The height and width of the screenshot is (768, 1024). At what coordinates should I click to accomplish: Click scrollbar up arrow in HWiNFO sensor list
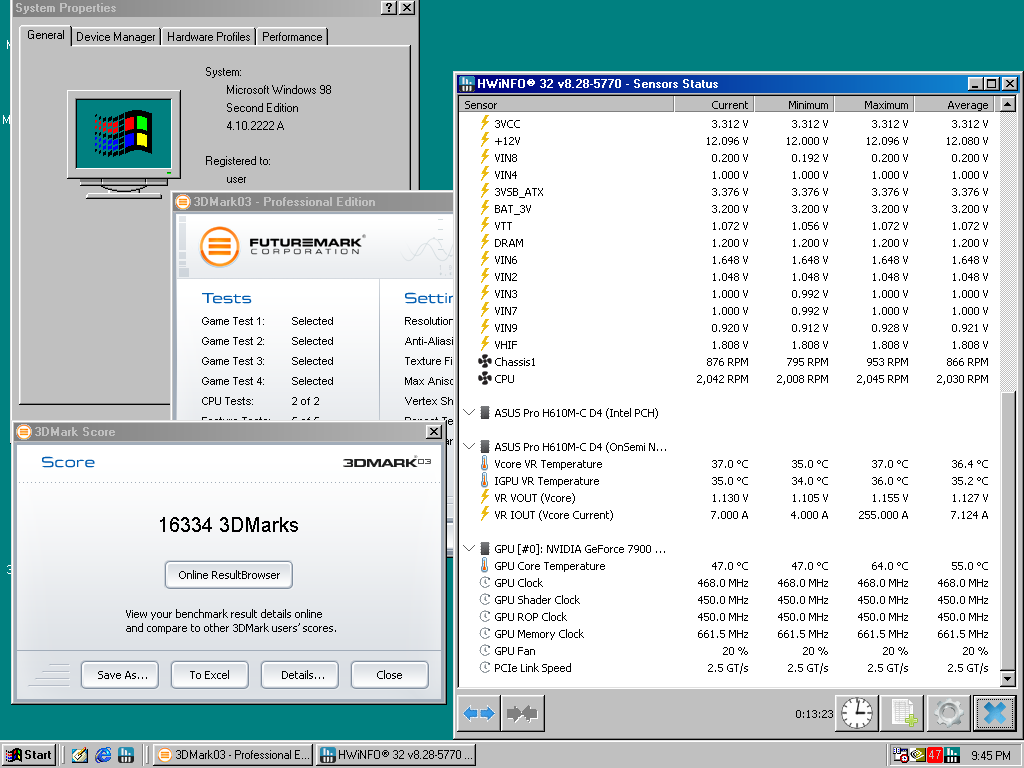tap(1007, 104)
